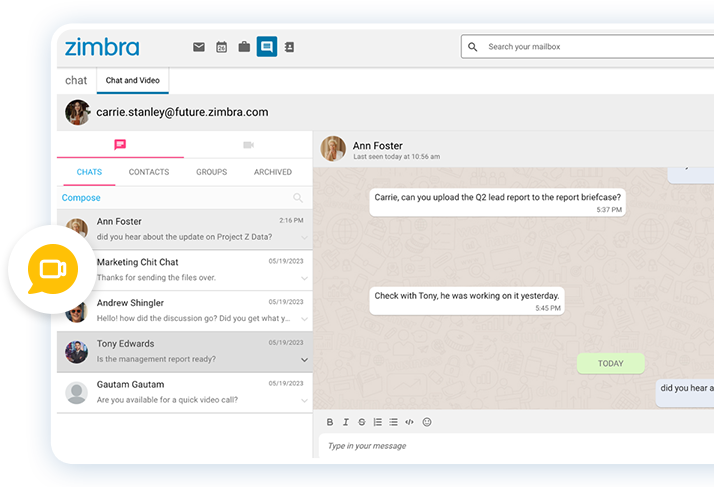This screenshot has width=714, height=487.
Task: Toggle Strikethrough formatting in message editor
Action: click(362, 422)
